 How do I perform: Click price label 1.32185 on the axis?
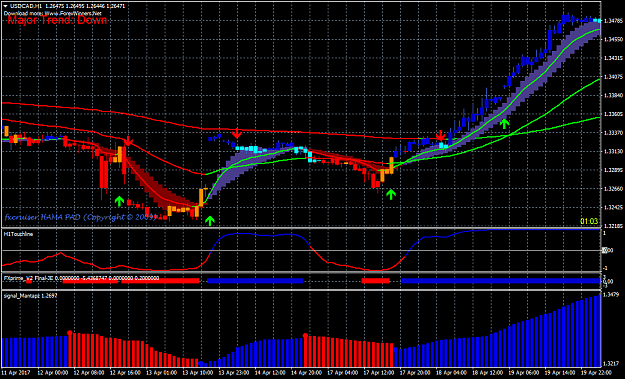tap(613, 226)
